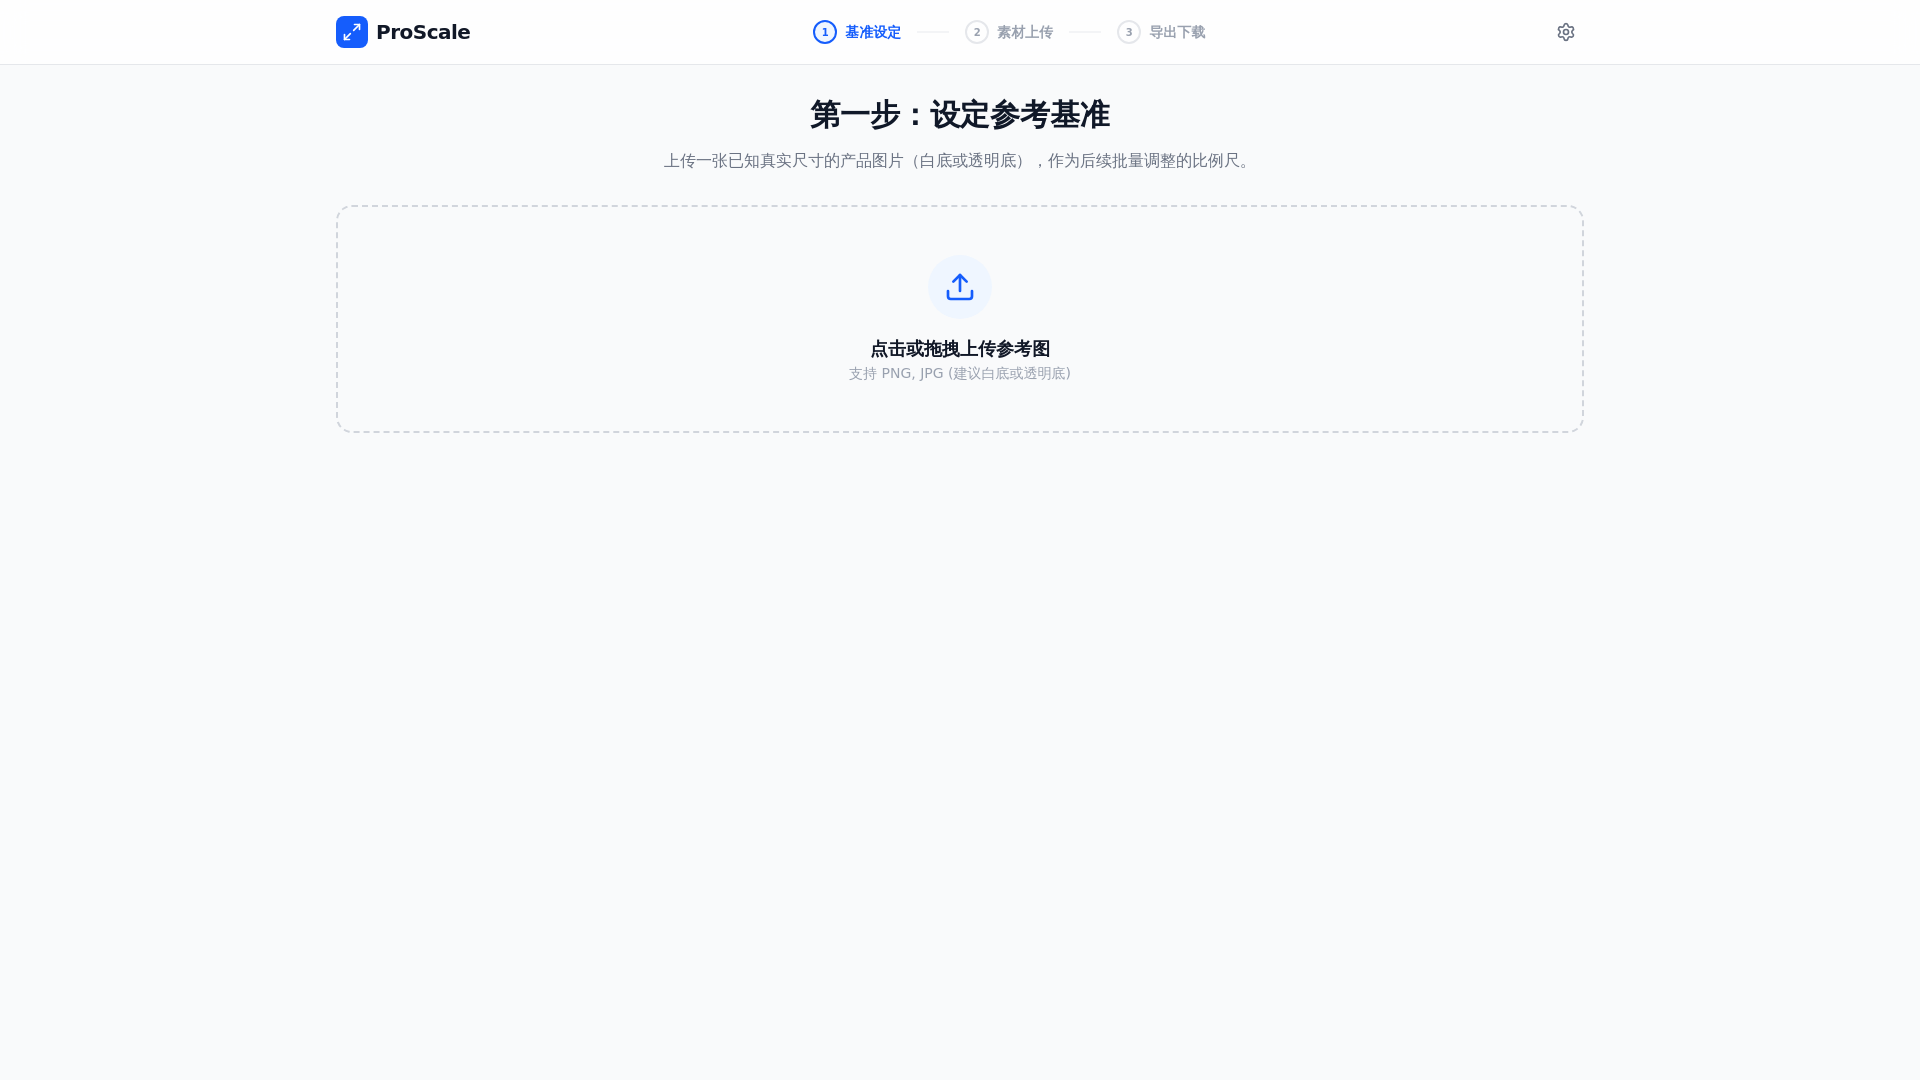
Task: Click the upload arrow icon
Action: point(960,287)
